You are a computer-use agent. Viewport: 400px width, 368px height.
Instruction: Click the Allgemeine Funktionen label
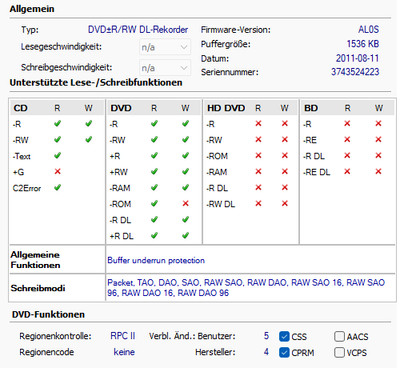[x=35, y=260]
